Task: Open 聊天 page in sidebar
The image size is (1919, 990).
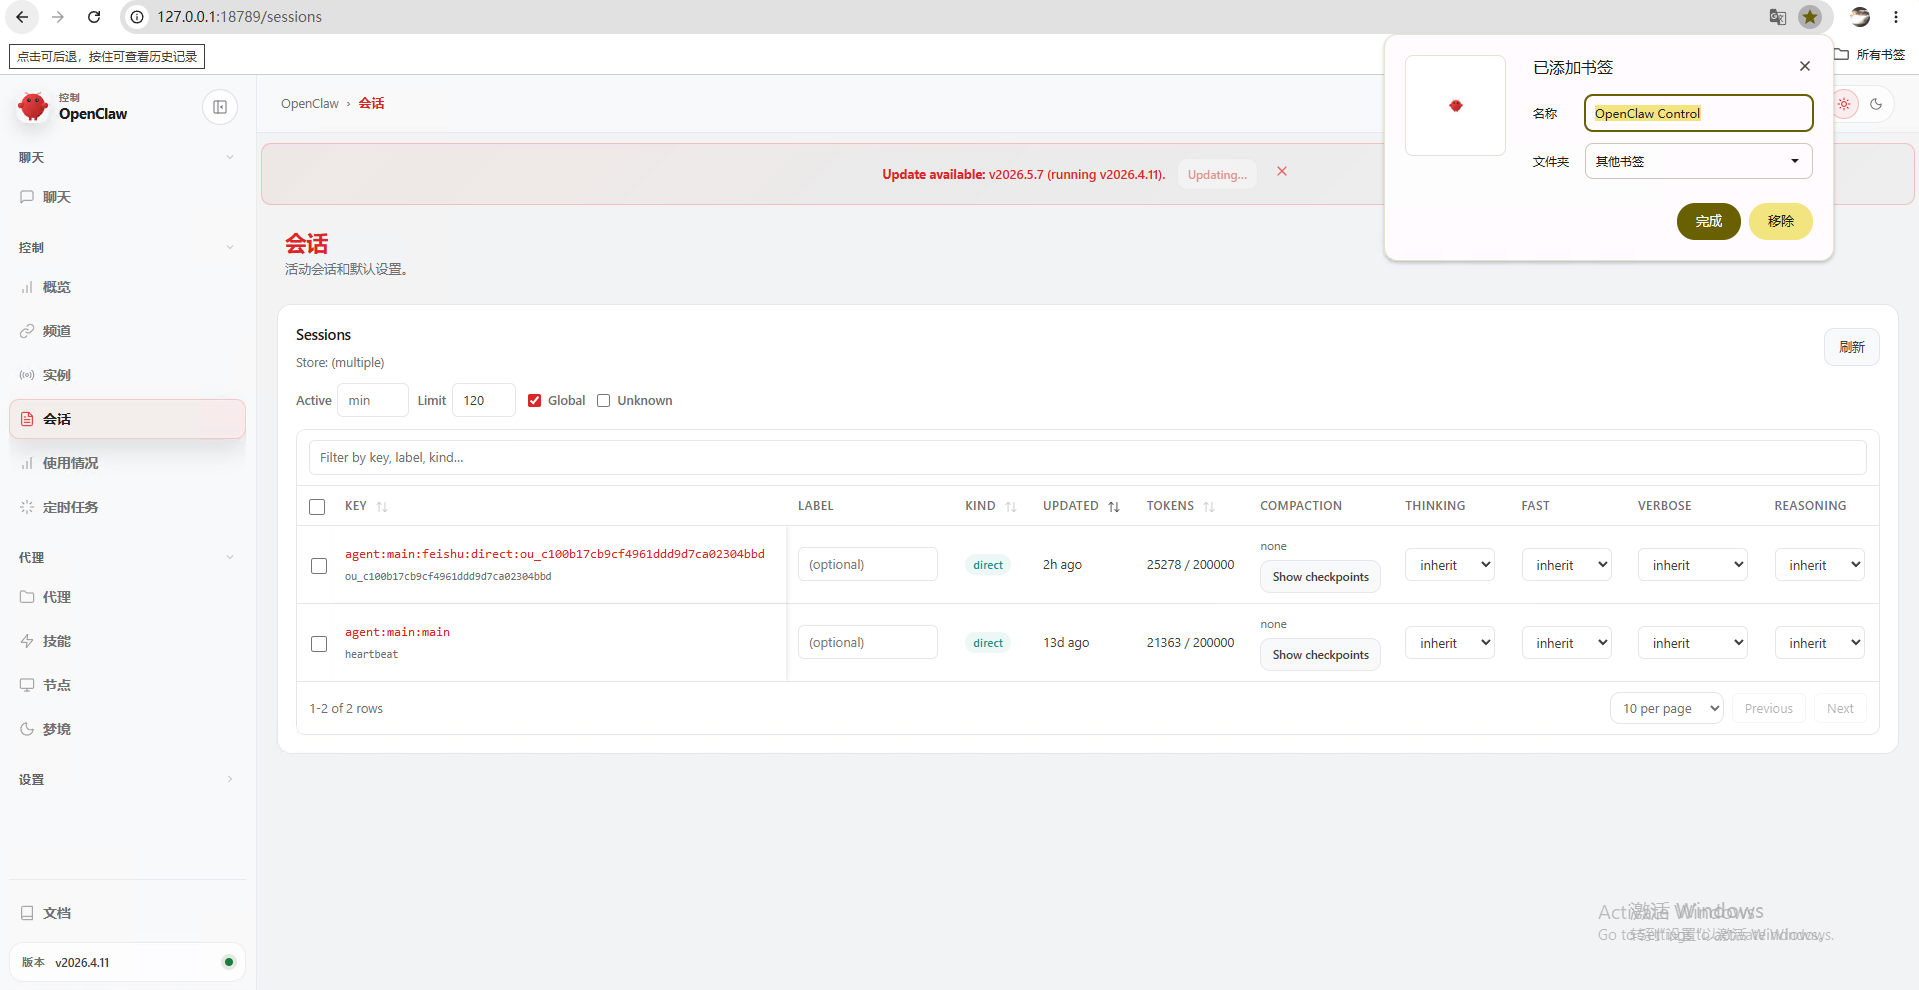Action: tap(127, 197)
